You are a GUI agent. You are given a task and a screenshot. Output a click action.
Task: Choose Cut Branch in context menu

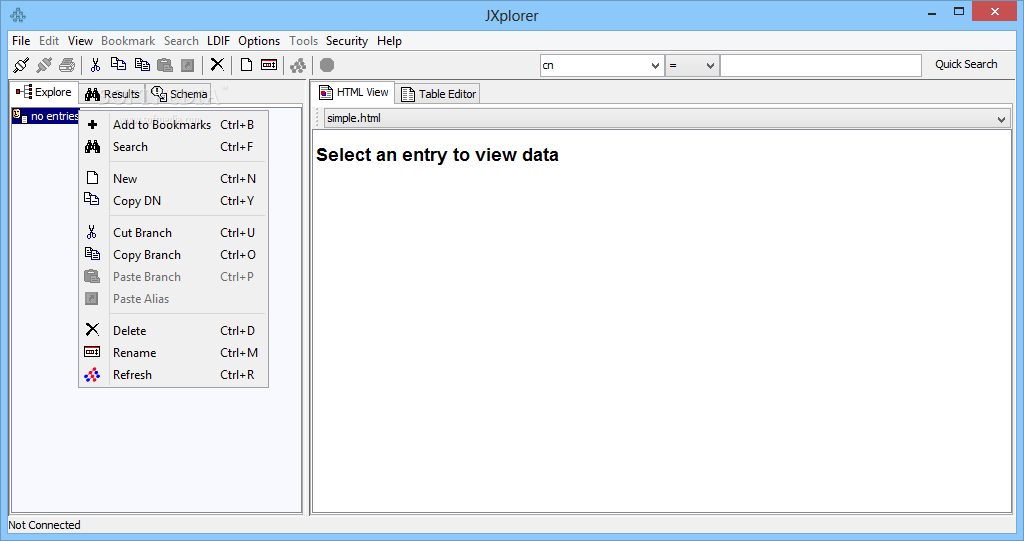tap(173, 233)
